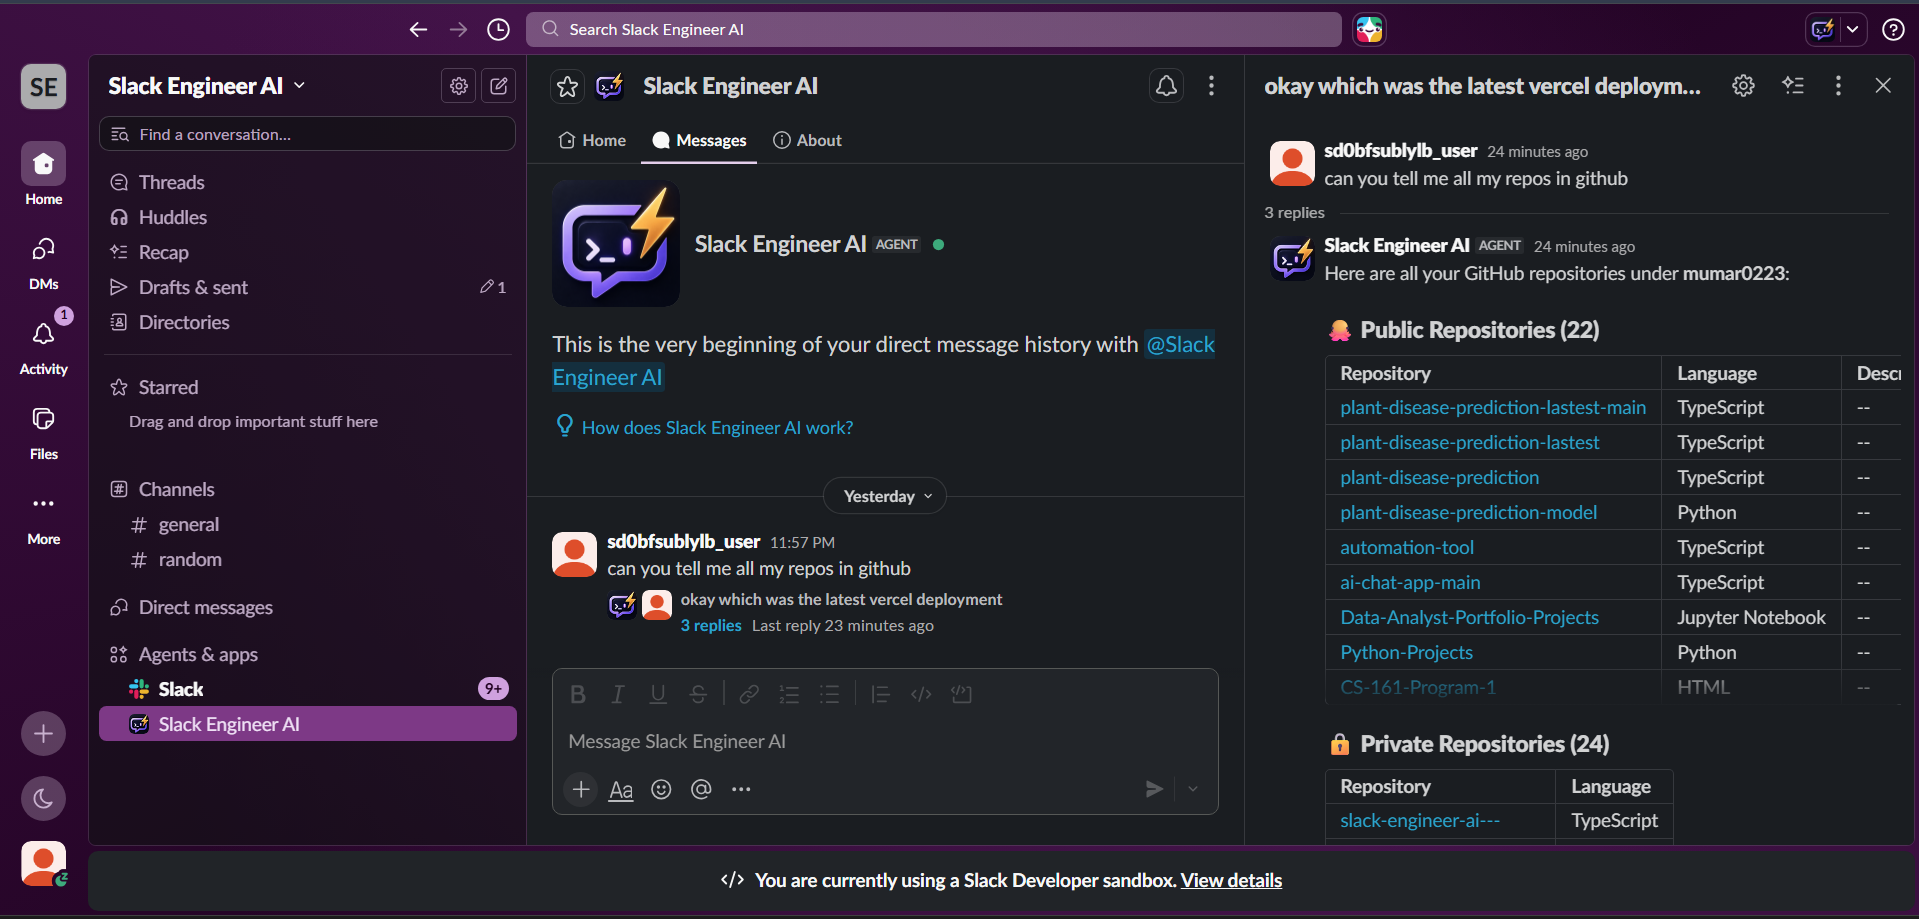Toggle blockquote in composer

pyautogui.click(x=881, y=695)
